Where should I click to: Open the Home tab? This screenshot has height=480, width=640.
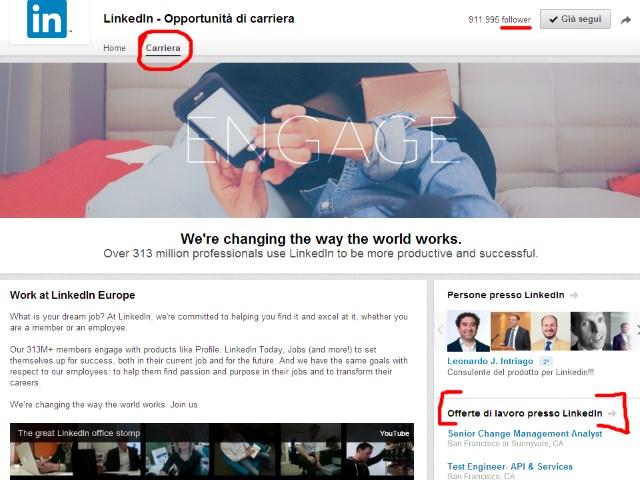[114, 48]
